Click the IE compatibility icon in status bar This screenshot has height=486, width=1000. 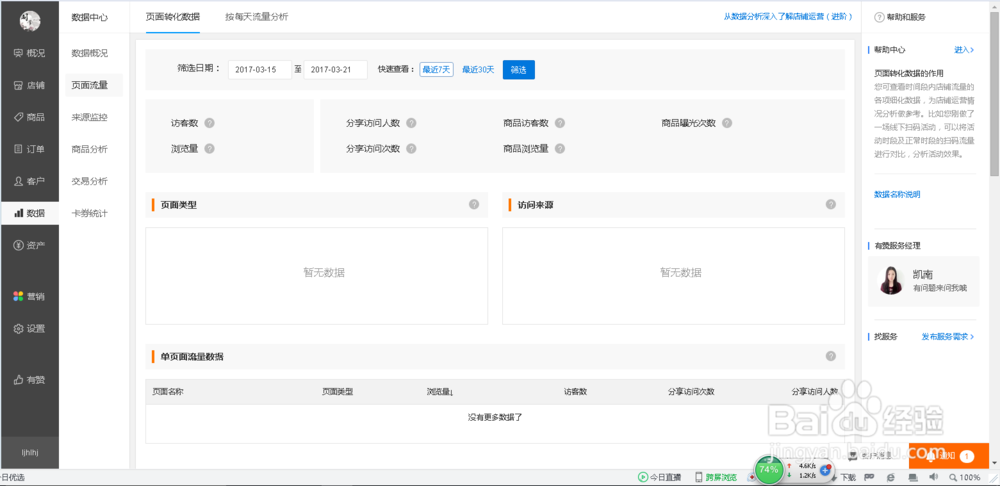[892, 477]
